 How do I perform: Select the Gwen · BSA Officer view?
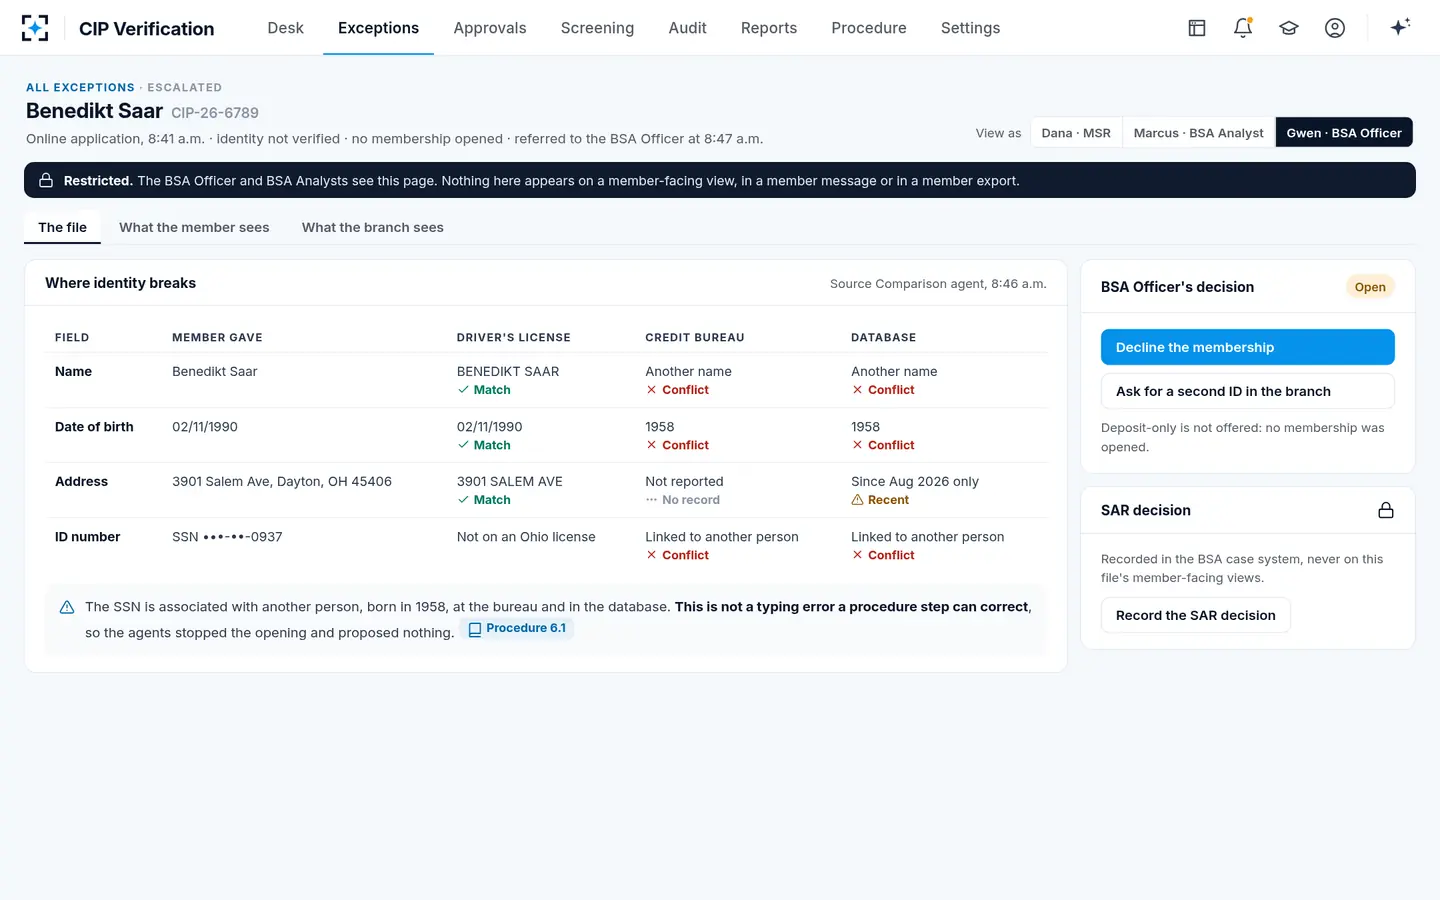coord(1344,133)
